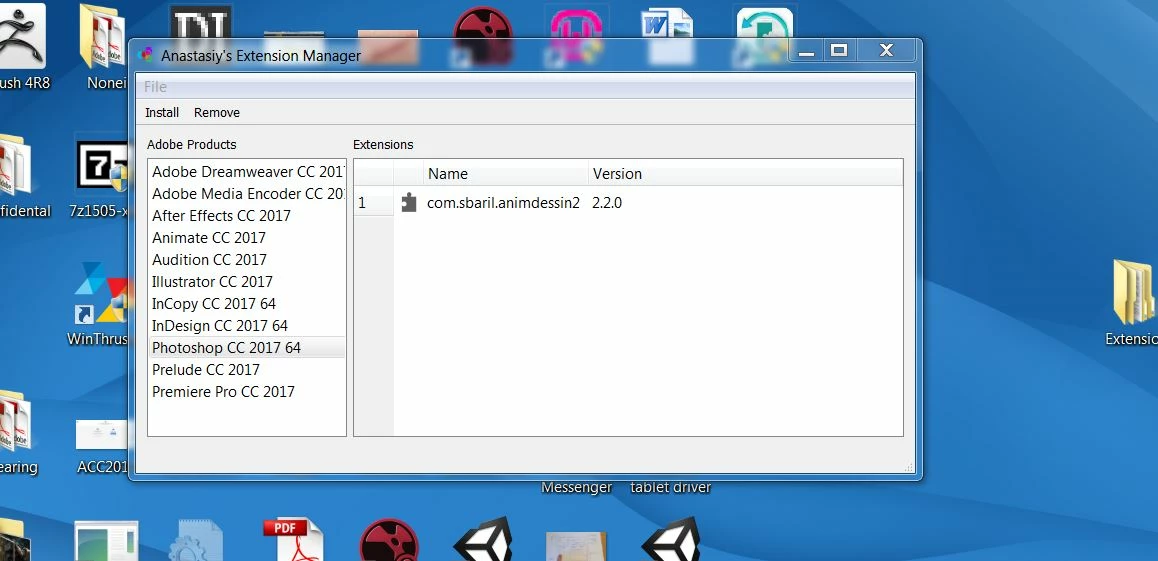Open the confidental PDF folder icon
The height and width of the screenshot is (561, 1158).
[x=16, y=165]
